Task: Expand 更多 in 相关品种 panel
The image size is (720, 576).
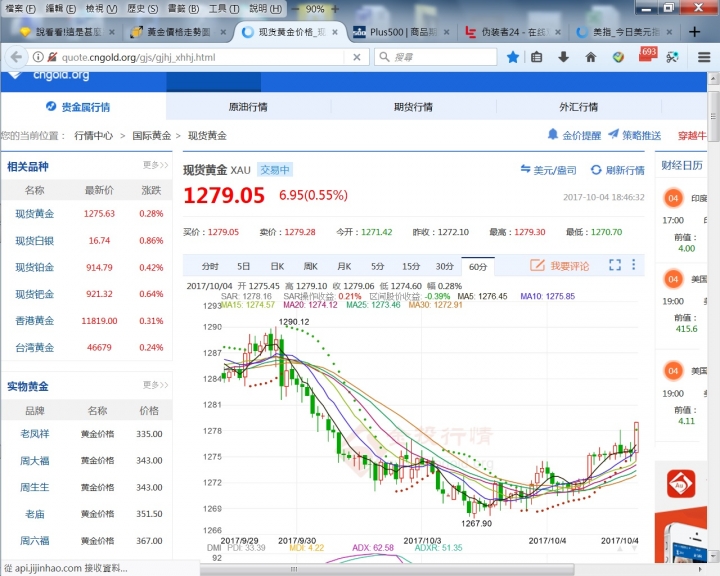Action: [x=155, y=165]
